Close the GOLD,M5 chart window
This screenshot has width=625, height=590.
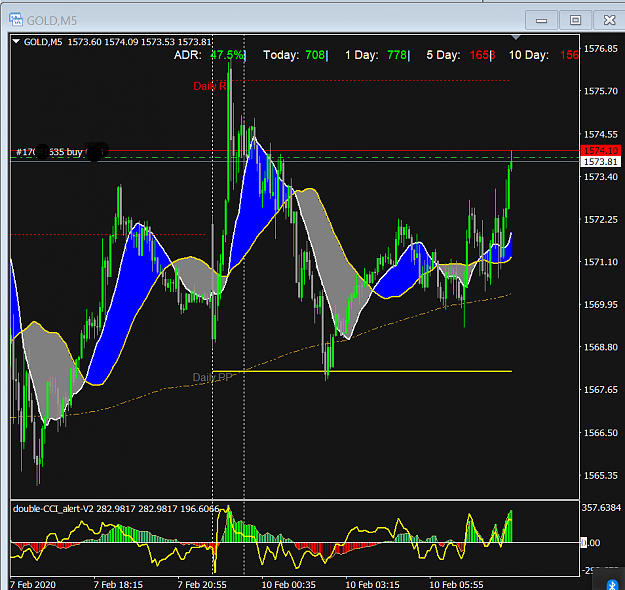click(x=609, y=20)
